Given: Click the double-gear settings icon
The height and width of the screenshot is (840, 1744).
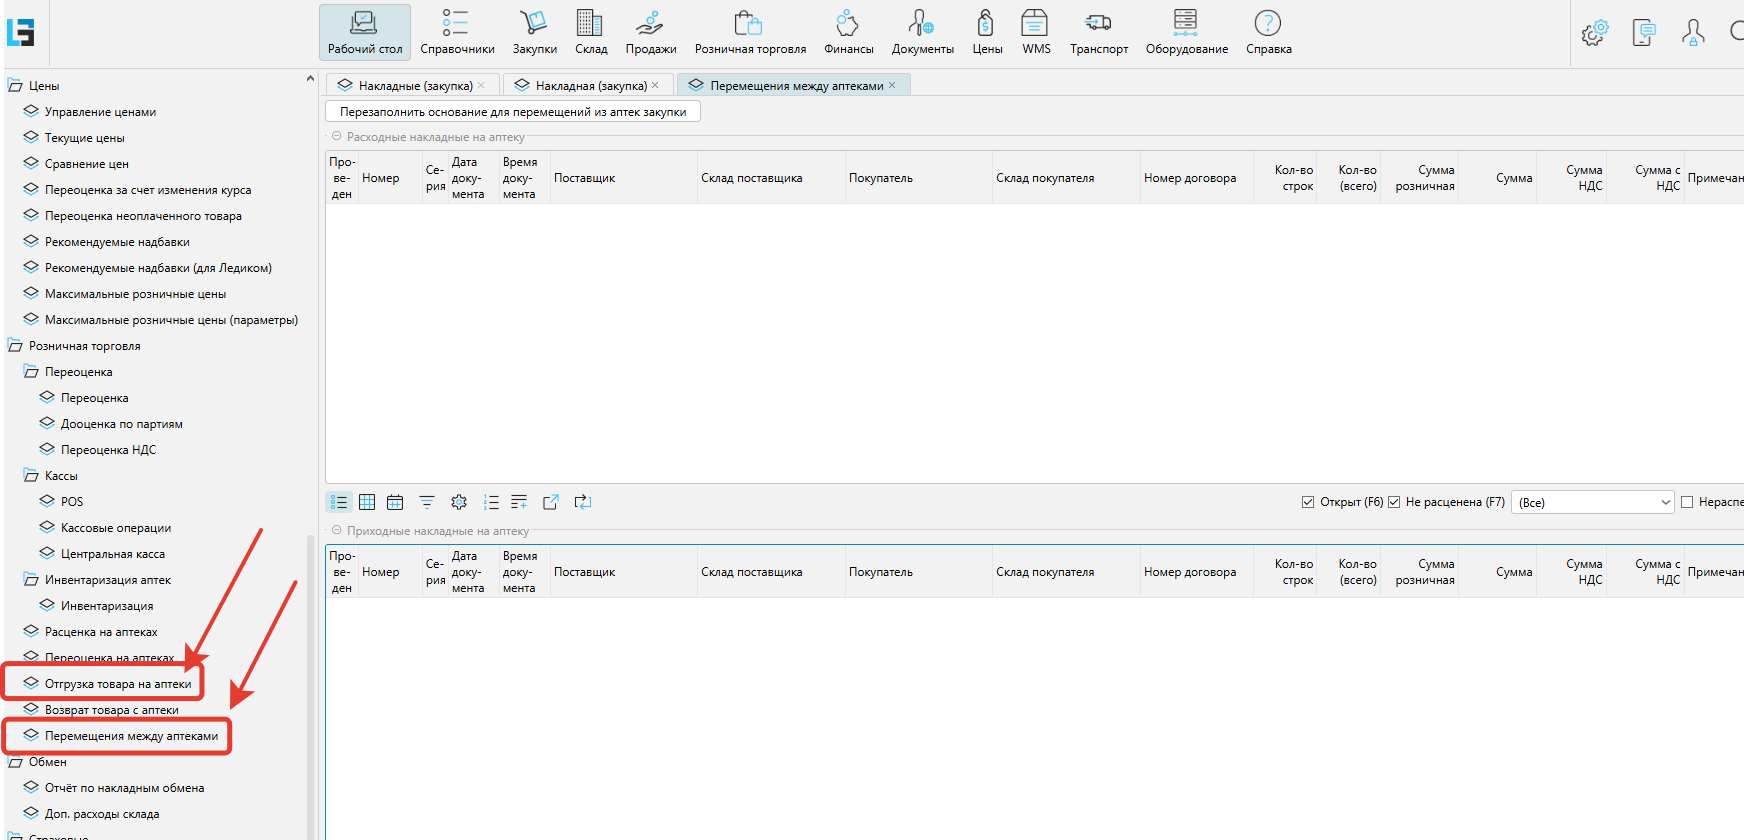Looking at the screenshot, I should coord(1594,33).
